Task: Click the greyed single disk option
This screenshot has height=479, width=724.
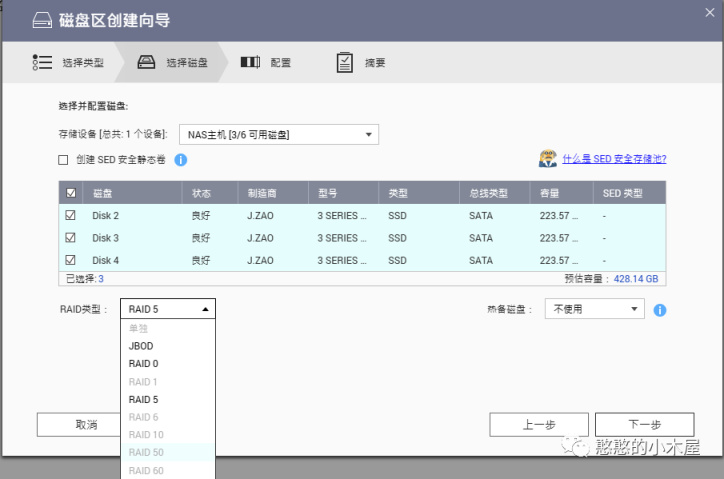Action: 168,328
